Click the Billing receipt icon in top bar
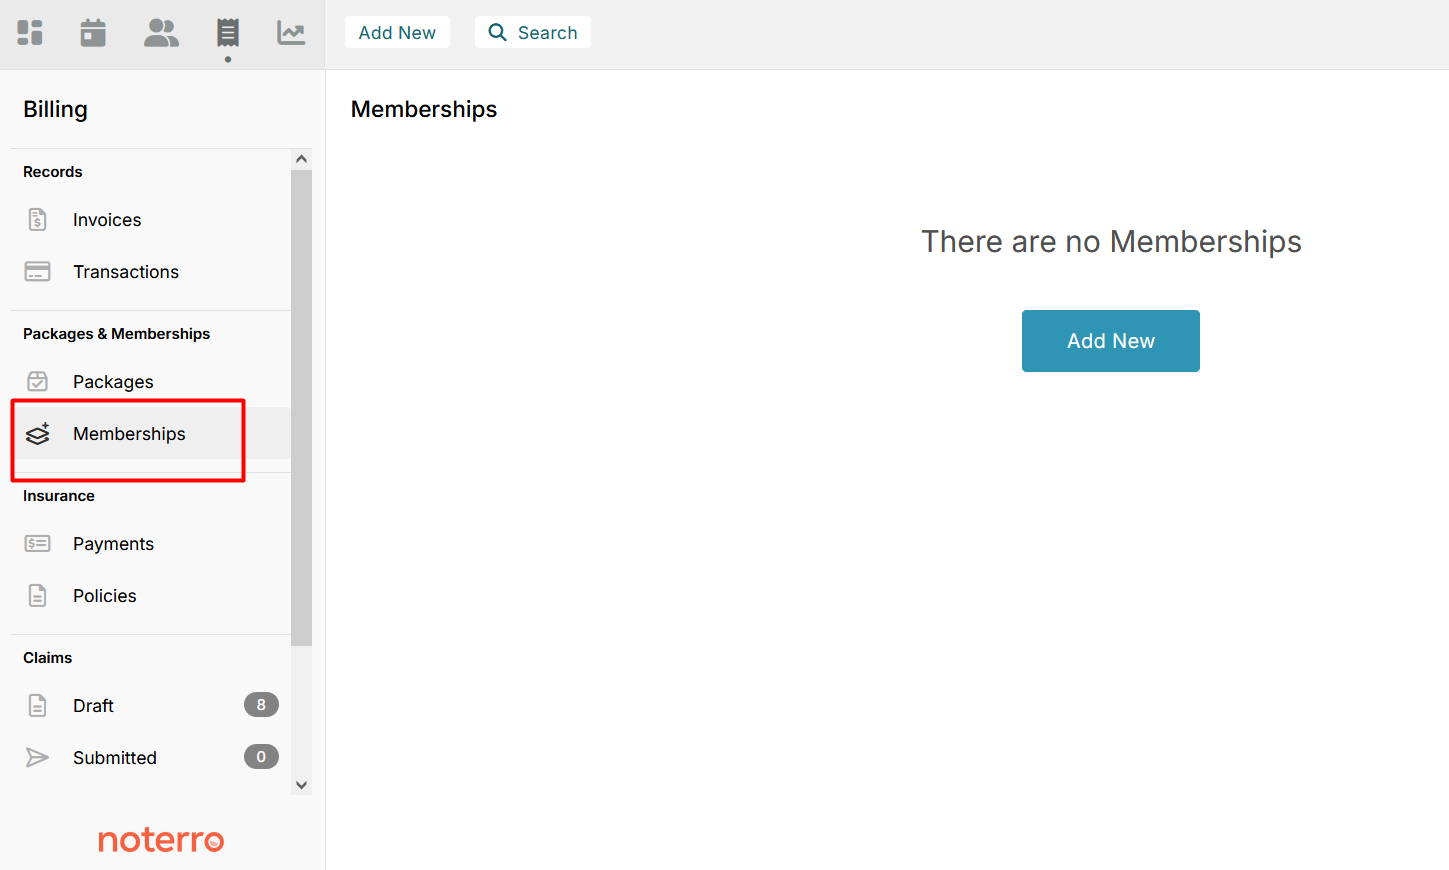 point(227,32)
